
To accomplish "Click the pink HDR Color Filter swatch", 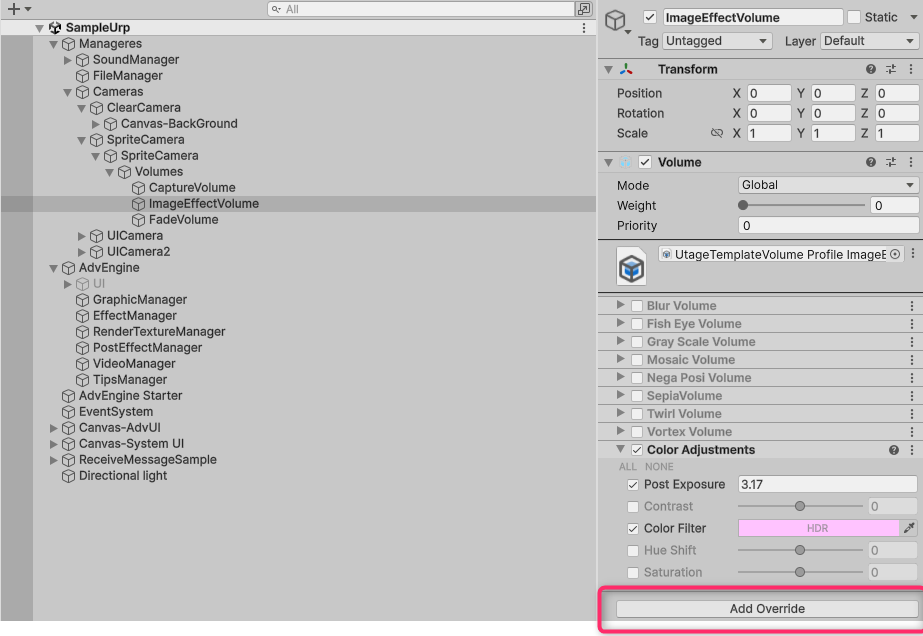I will [x=818, y=528].
